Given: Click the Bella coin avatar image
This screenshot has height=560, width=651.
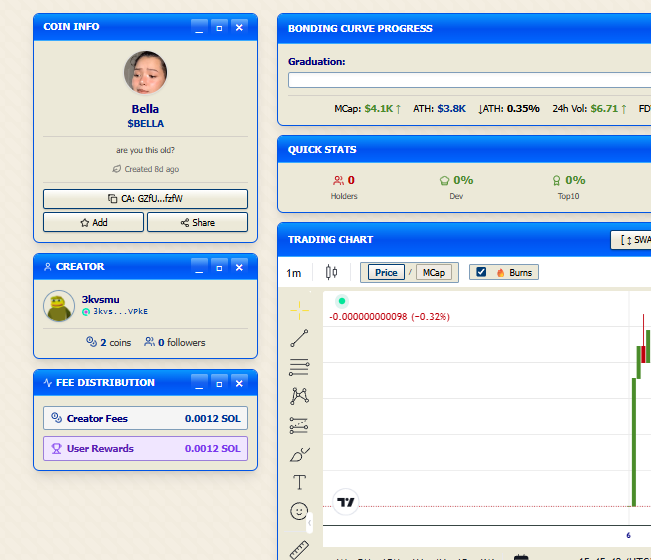Looking at the screenshot, I should (x=145, y=73).
